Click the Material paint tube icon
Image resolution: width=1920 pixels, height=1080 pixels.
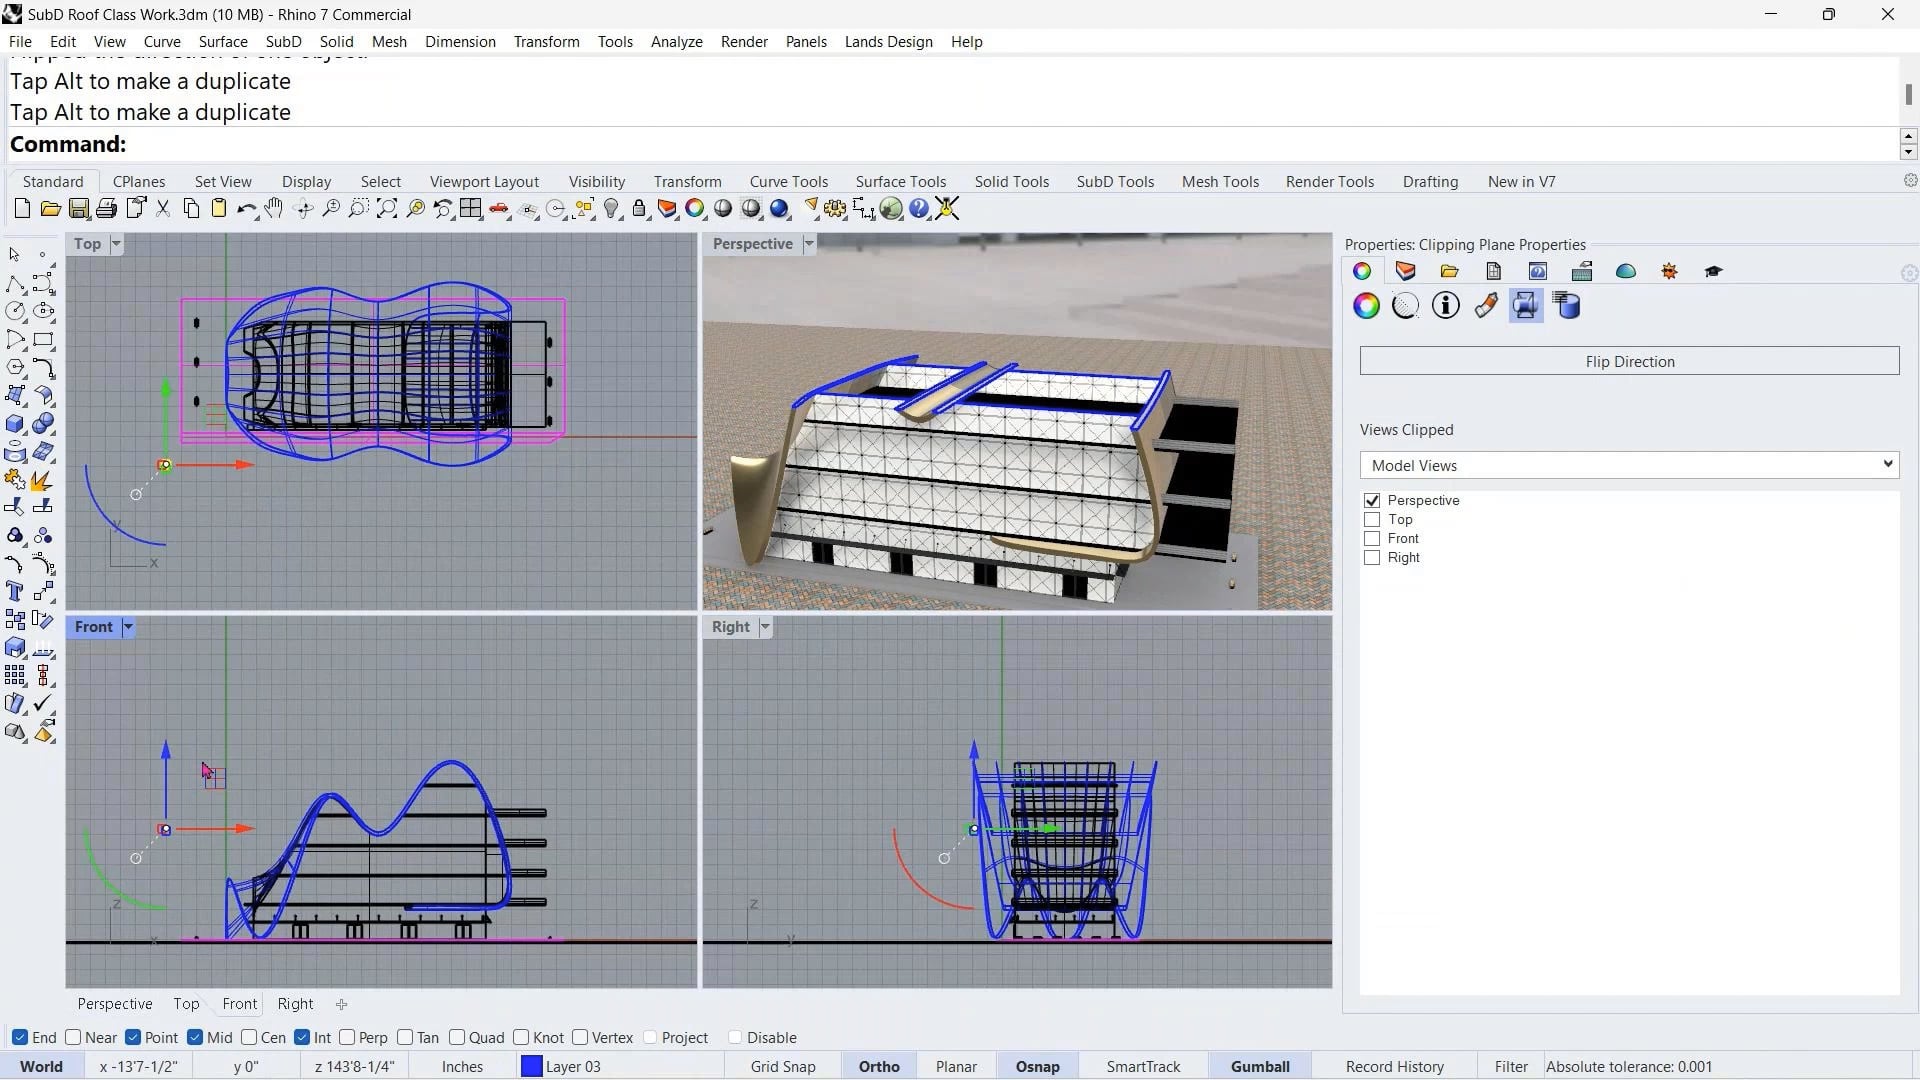[1486, 306]
